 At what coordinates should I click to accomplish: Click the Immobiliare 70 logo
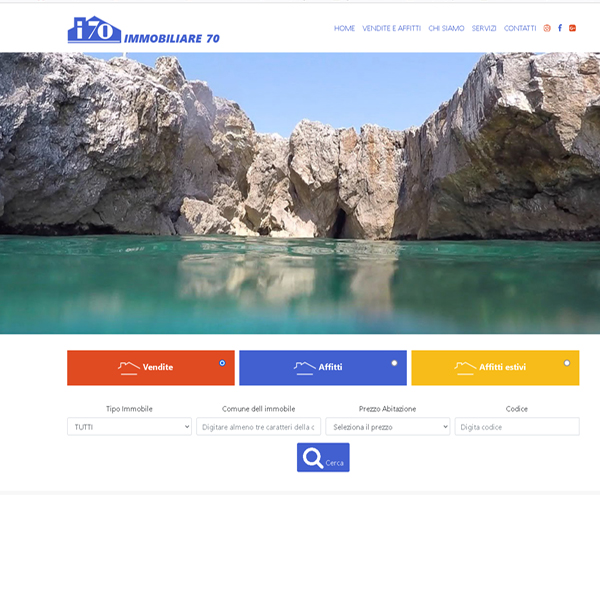[143, 31]
